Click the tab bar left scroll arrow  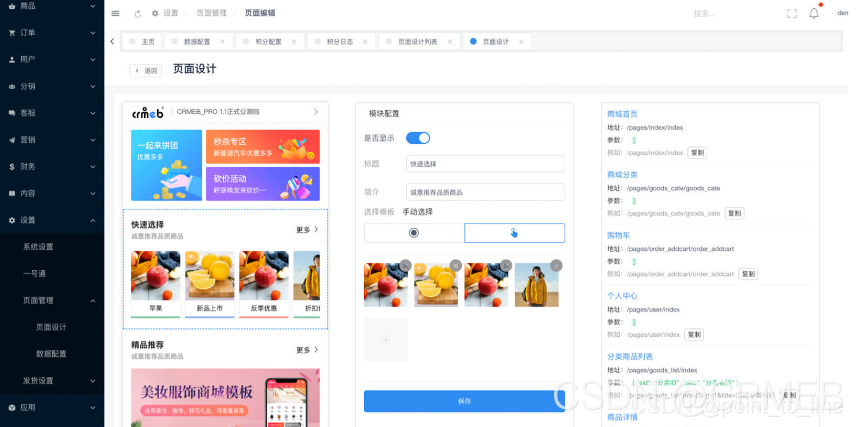(112, 41)
